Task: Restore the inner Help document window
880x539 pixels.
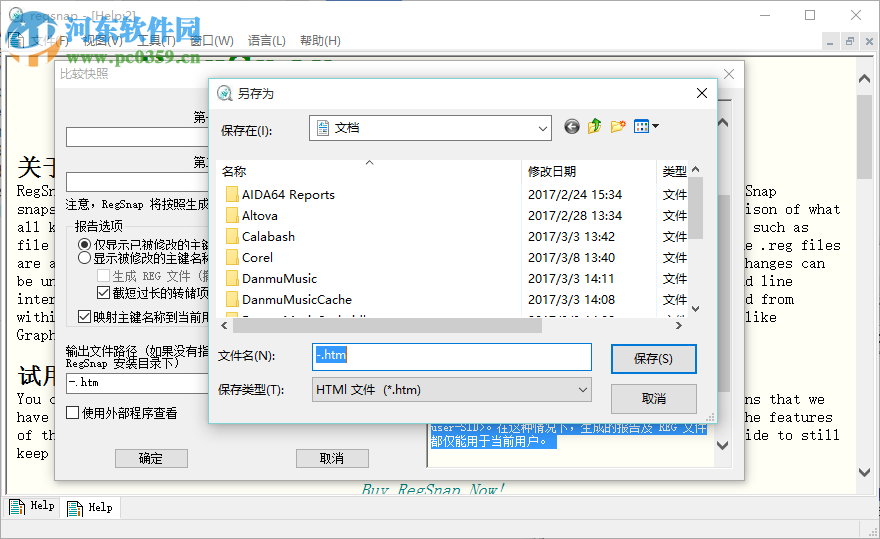Action: click(850, 42)
